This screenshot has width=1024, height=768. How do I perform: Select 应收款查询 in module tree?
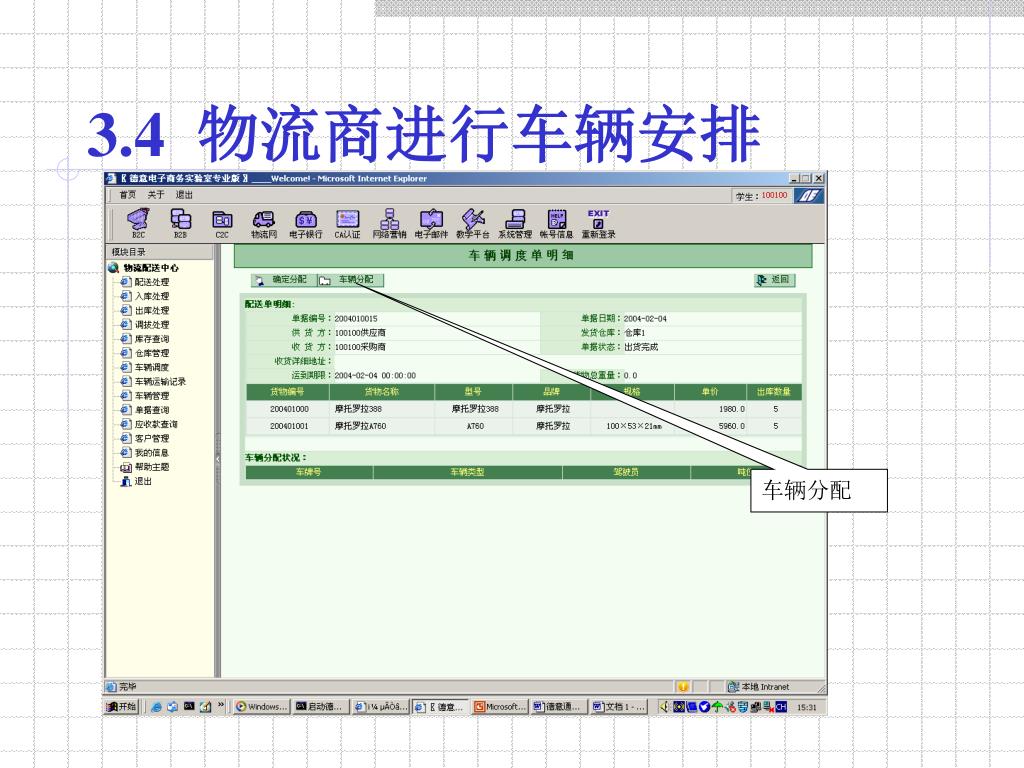click(x=156, y=424)
